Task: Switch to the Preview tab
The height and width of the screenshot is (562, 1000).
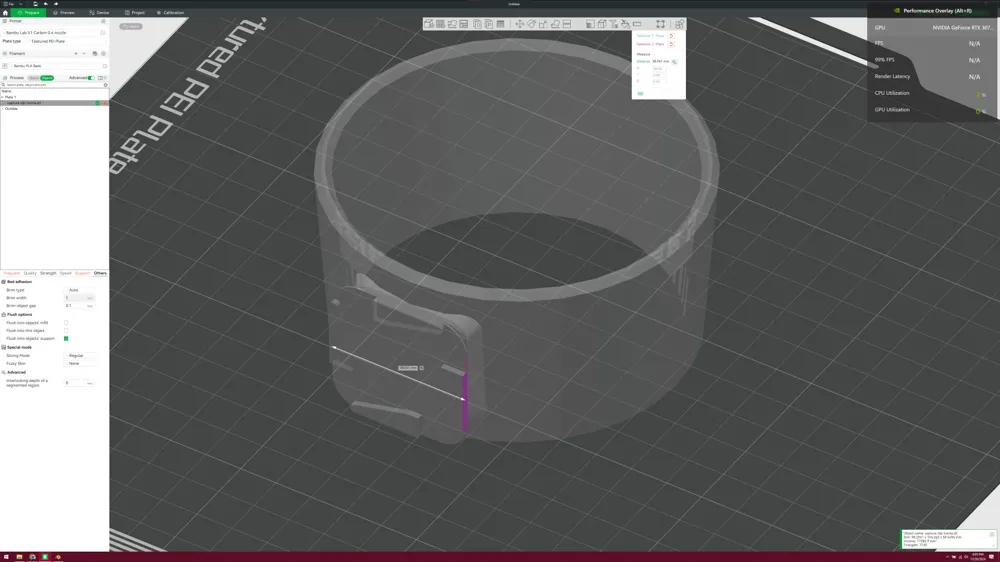Action: click(65, 13)
